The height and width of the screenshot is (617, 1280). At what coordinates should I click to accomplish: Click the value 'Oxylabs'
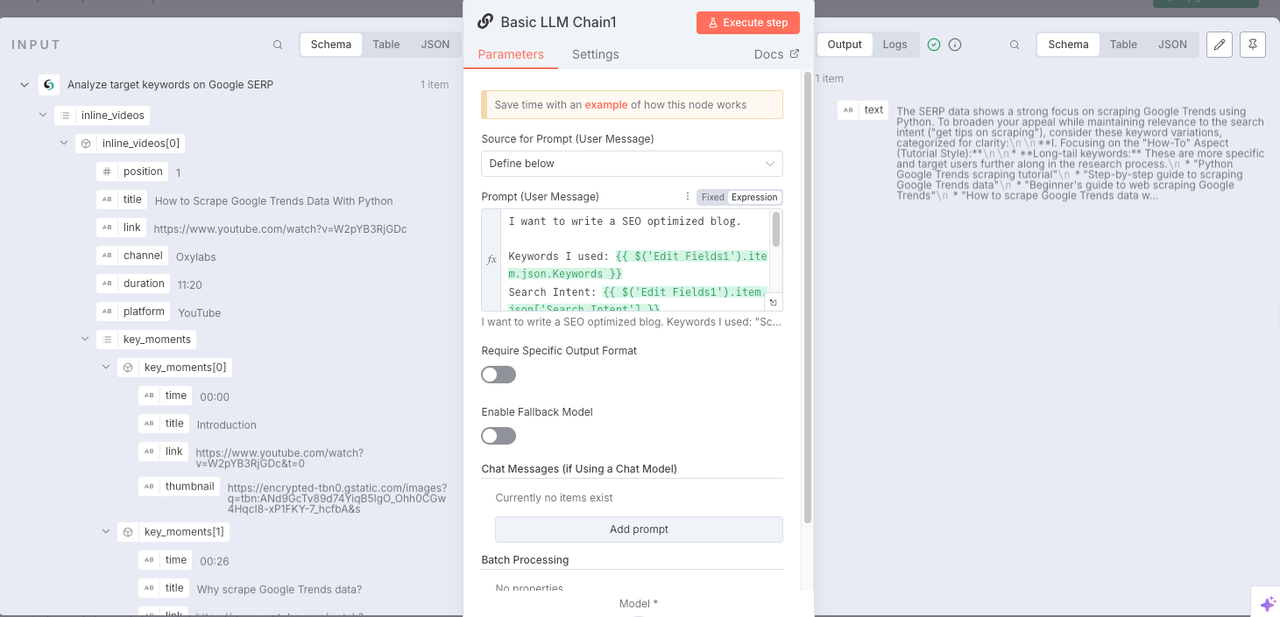point(196,257)
